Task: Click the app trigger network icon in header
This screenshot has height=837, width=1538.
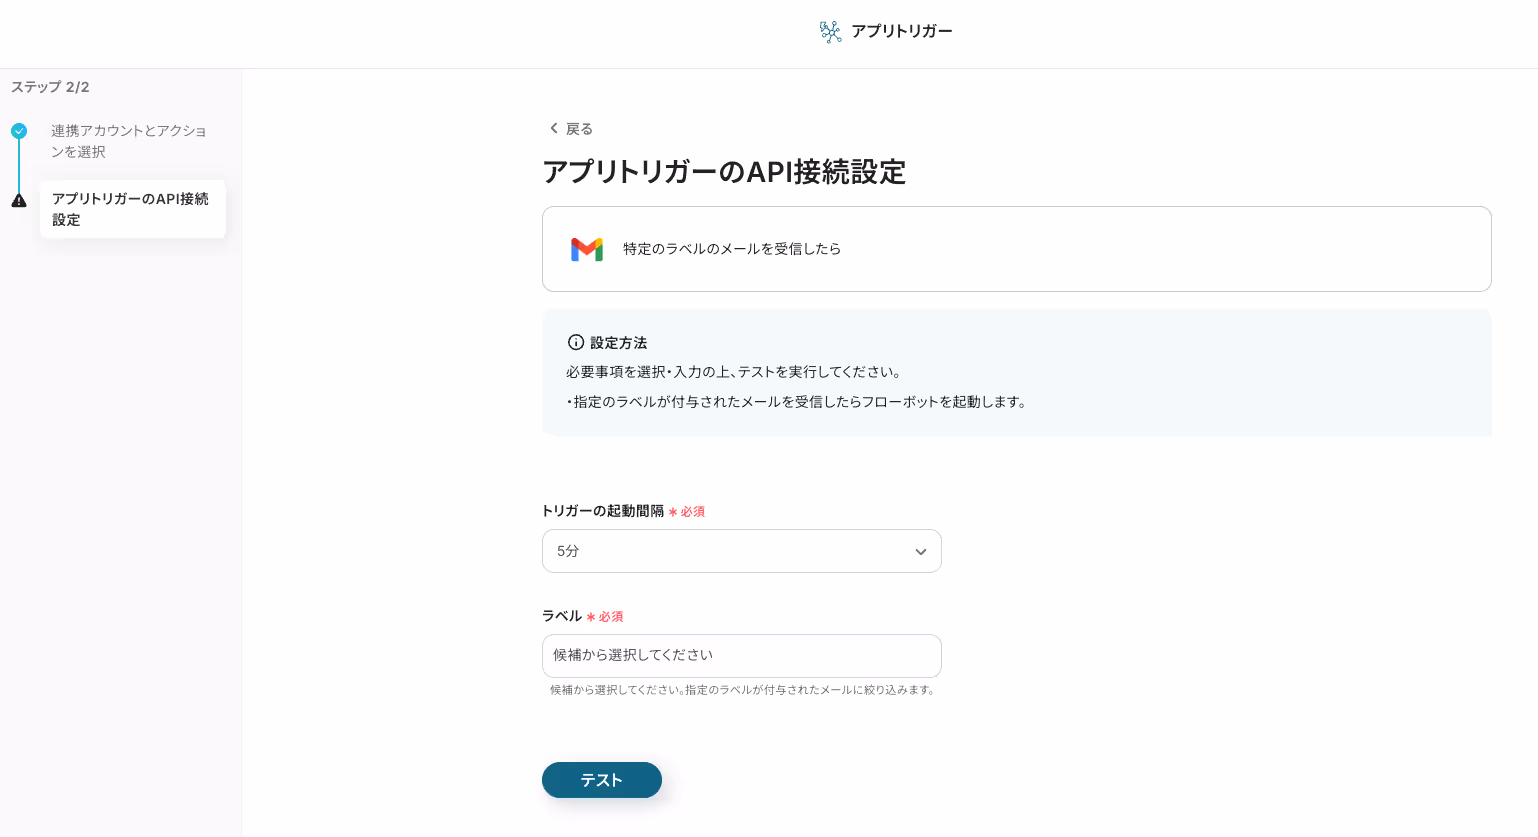Action: pos(830,31)
